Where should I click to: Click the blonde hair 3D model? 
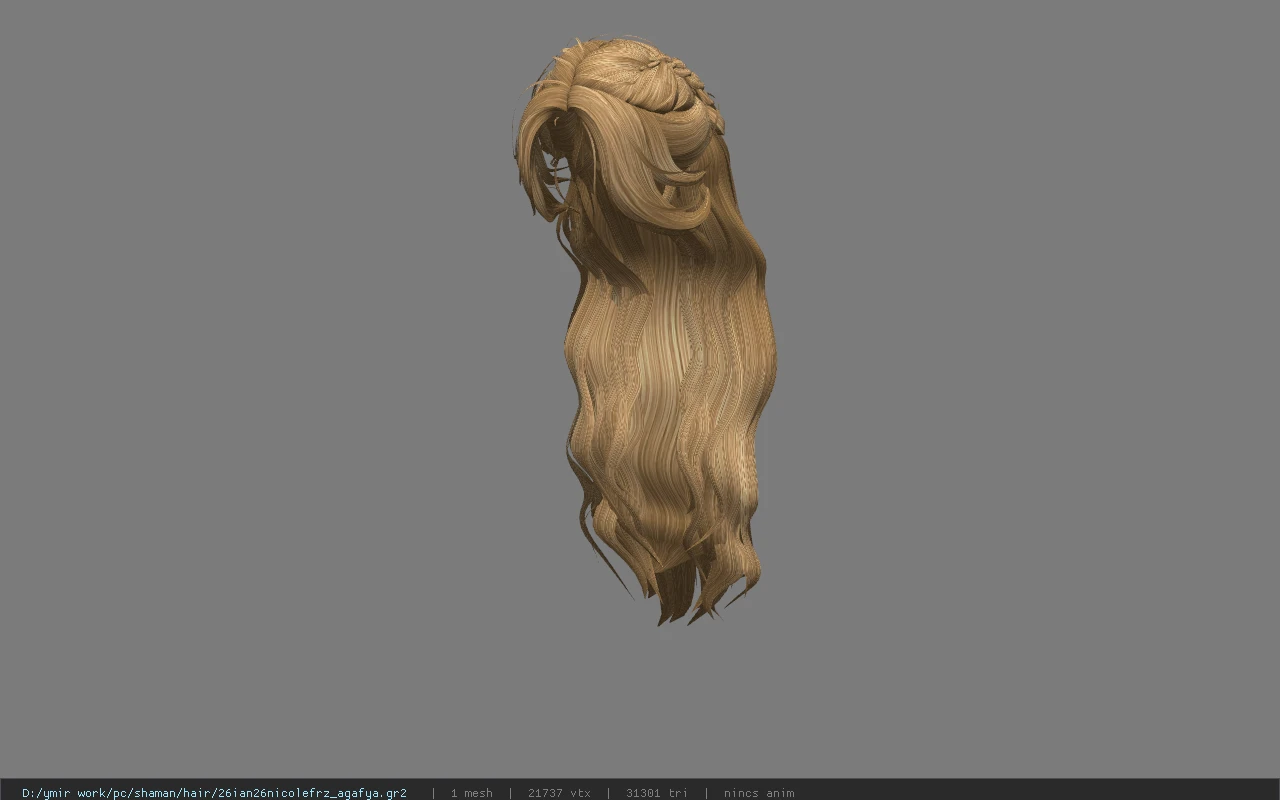pyautogui.click(x=647, y=330)
